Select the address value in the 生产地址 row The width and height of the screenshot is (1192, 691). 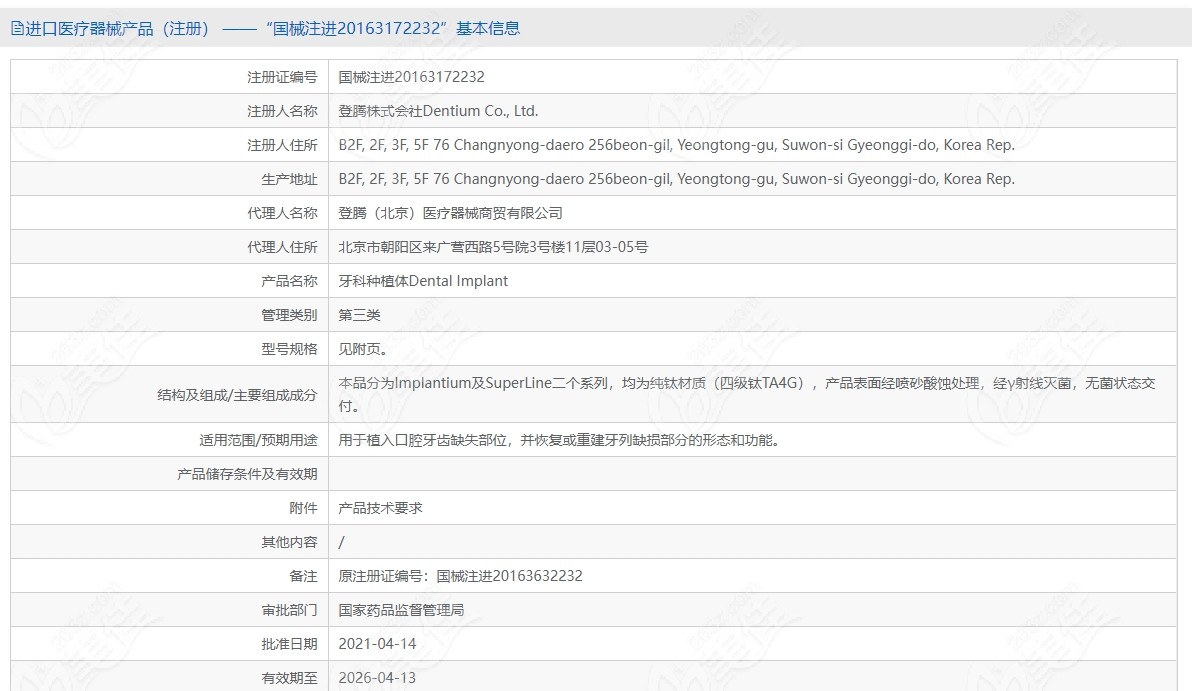pyautogui.click(x=677, y=179)
